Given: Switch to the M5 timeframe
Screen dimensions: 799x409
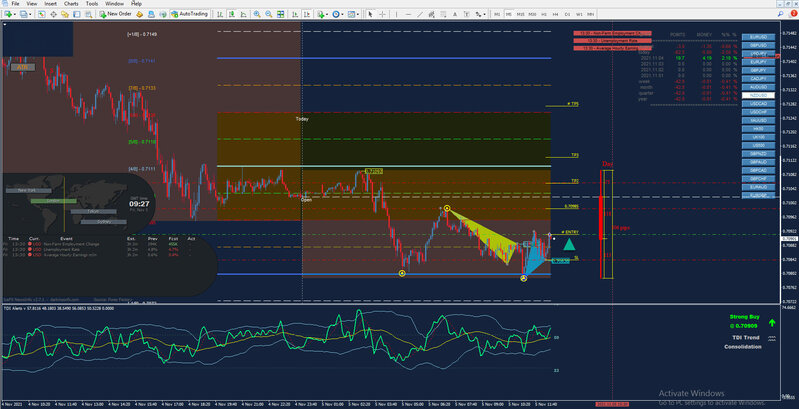Looking at the screenshot, I should (509, 14).
